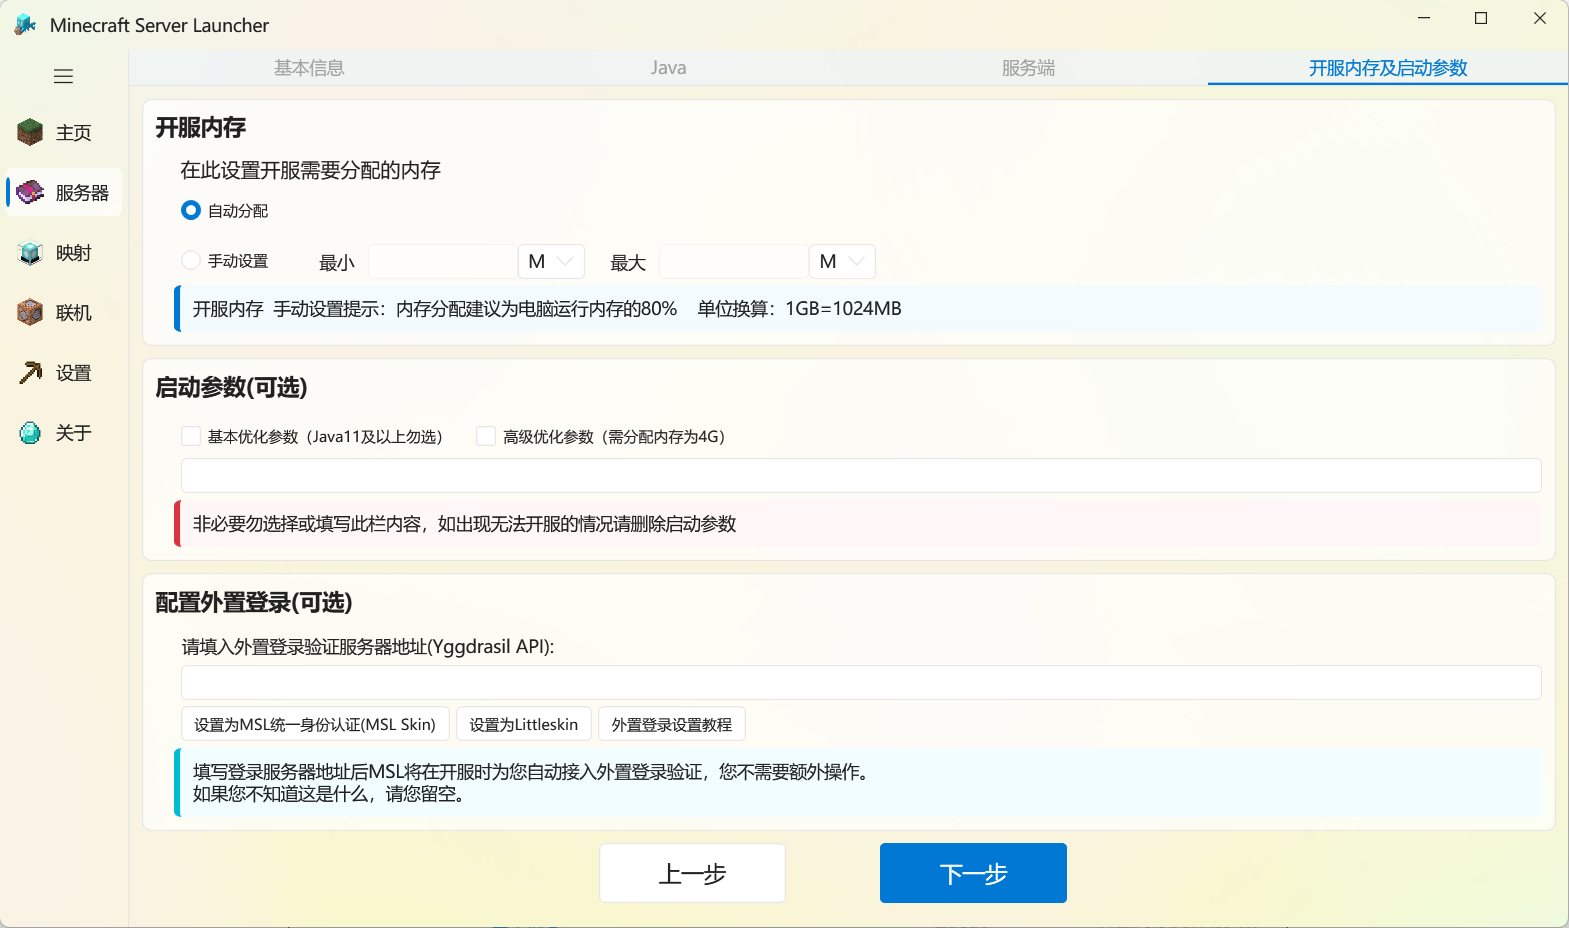1569x928 pixels.
Task: Click the 设置为Littleskin button
Action: pyautogui.click(x=523, y=724)
